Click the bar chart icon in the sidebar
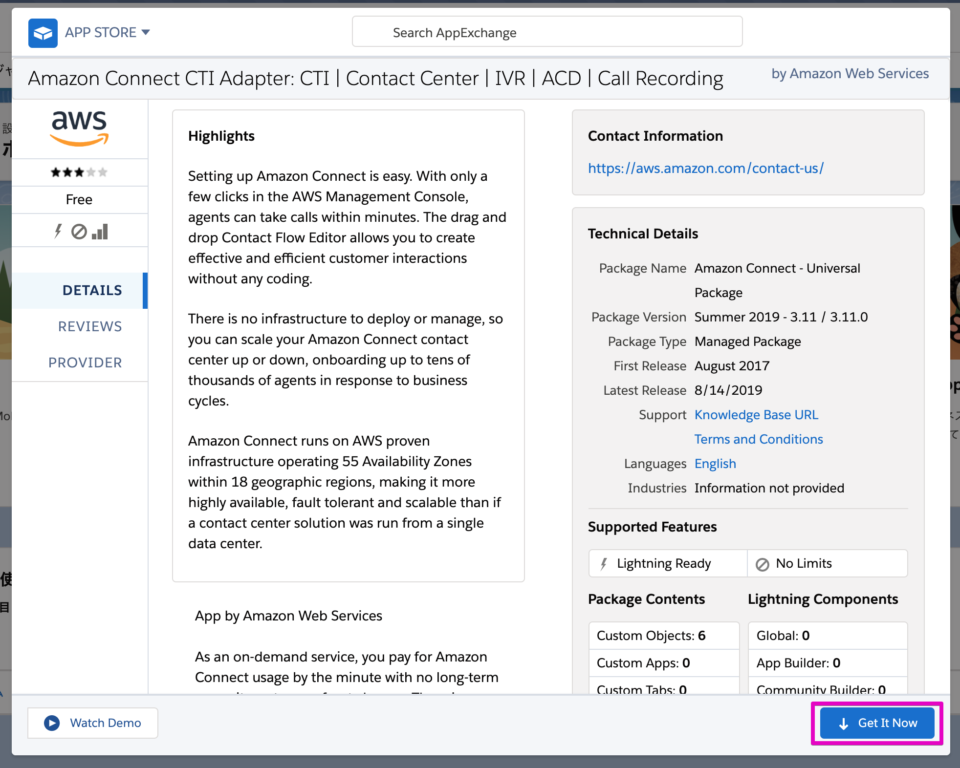The height and width of the screenshot is (768, 960). click(100, 231)
